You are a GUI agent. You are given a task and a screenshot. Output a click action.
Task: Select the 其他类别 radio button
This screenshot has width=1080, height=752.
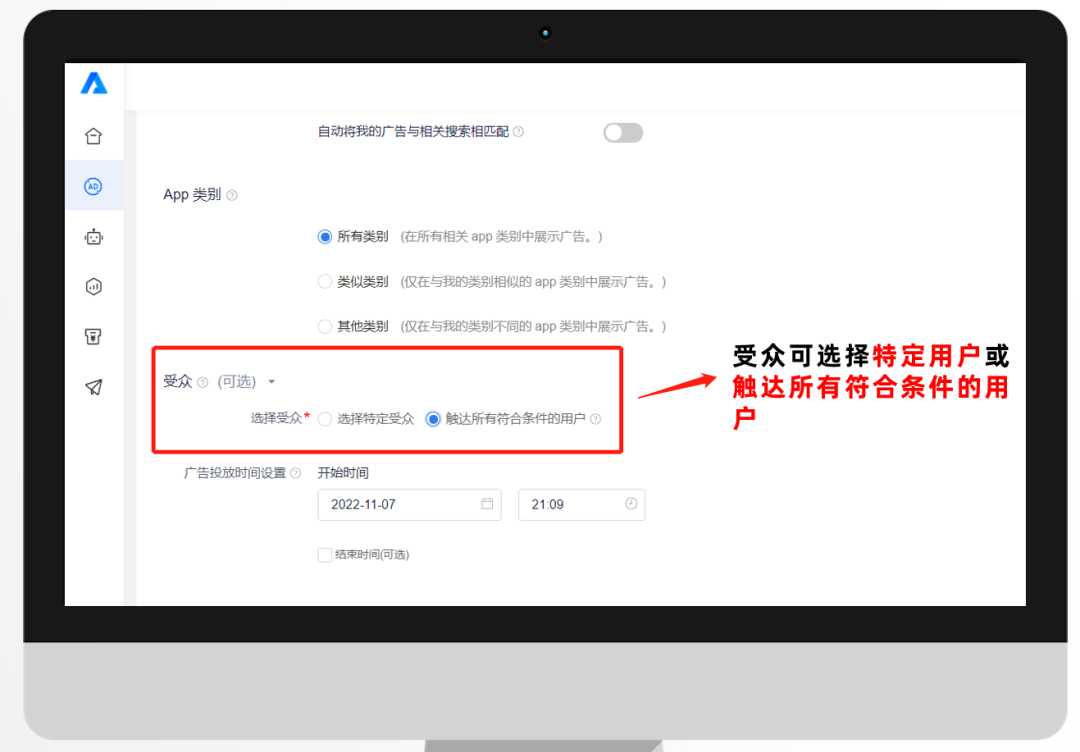tap(324, 326)
